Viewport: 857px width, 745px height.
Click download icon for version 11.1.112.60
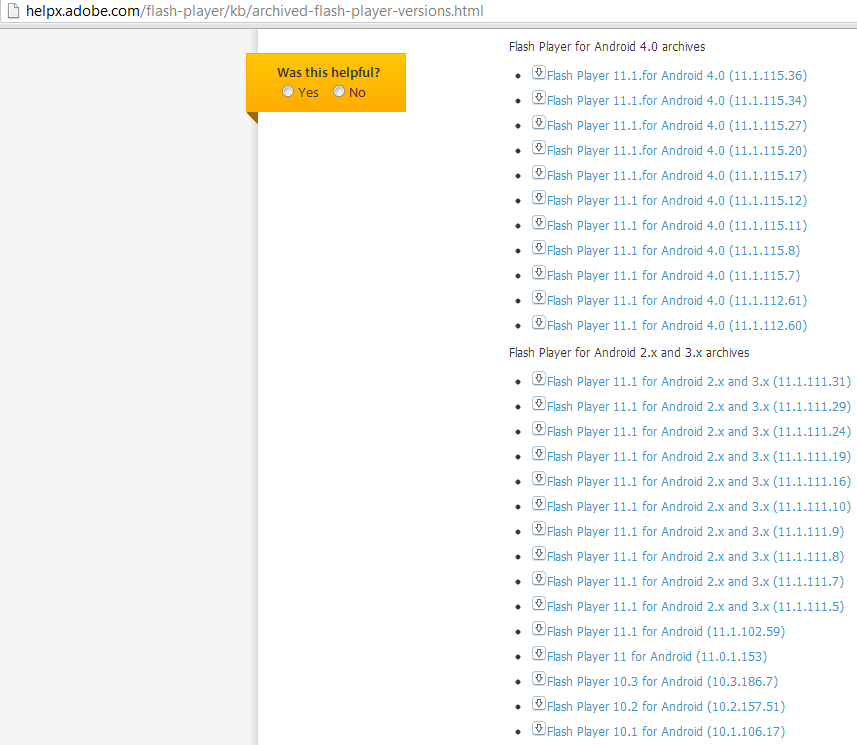539,322
